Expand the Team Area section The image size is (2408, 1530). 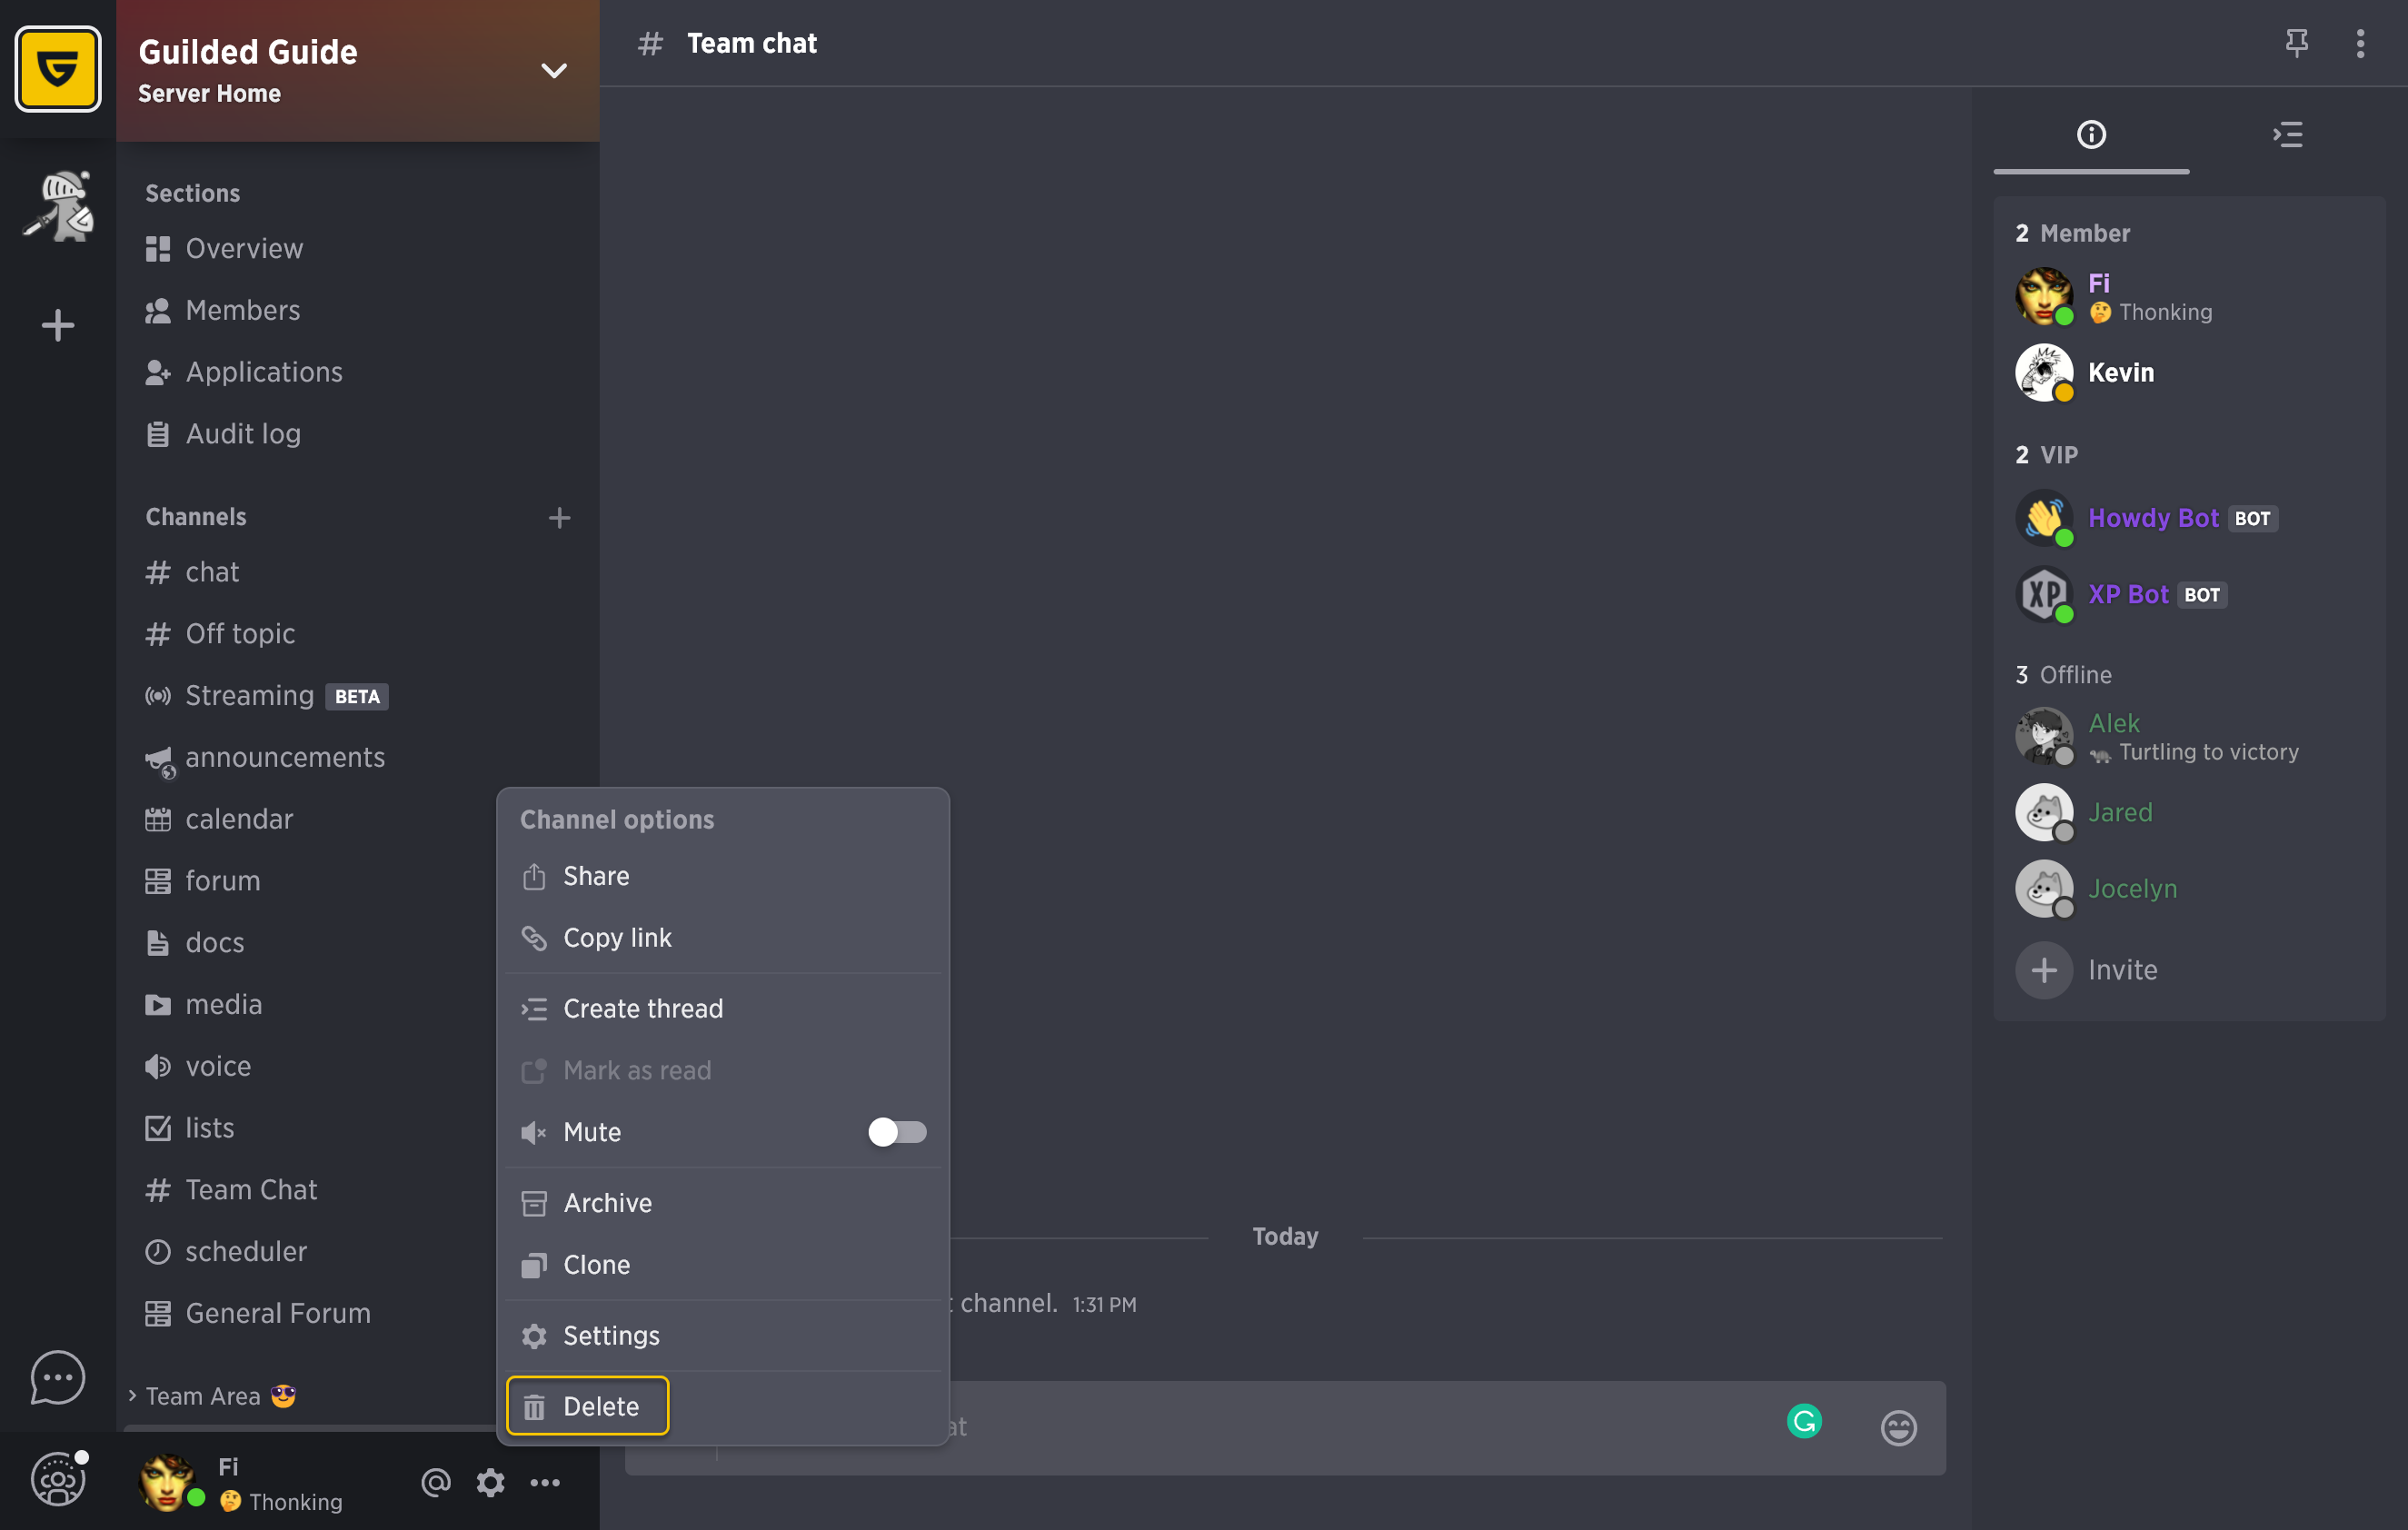point(132,1395)
